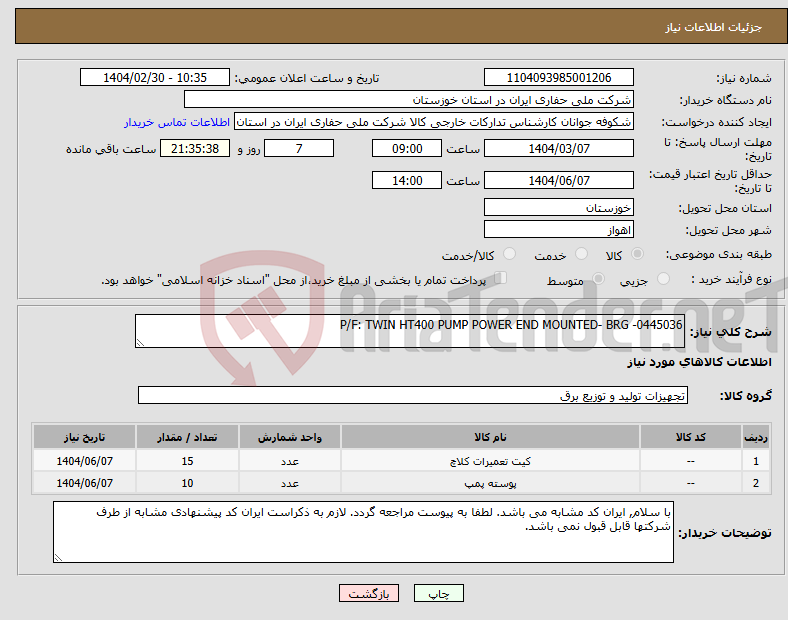This screenshot has height=620, width=788.
Task: Select the کالا radio button
Action: (x=637, y=254)
